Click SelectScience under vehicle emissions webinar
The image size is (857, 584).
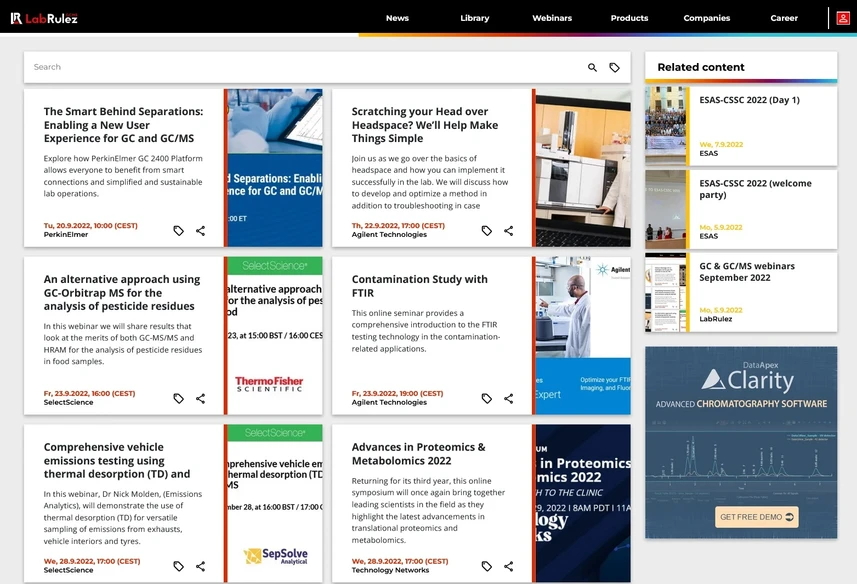68,570
